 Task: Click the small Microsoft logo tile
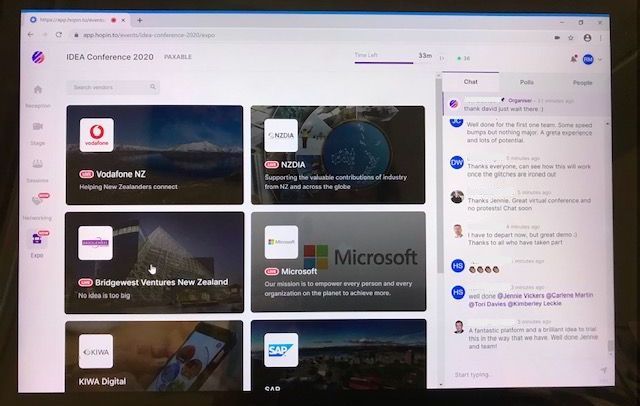pos(281,242)
